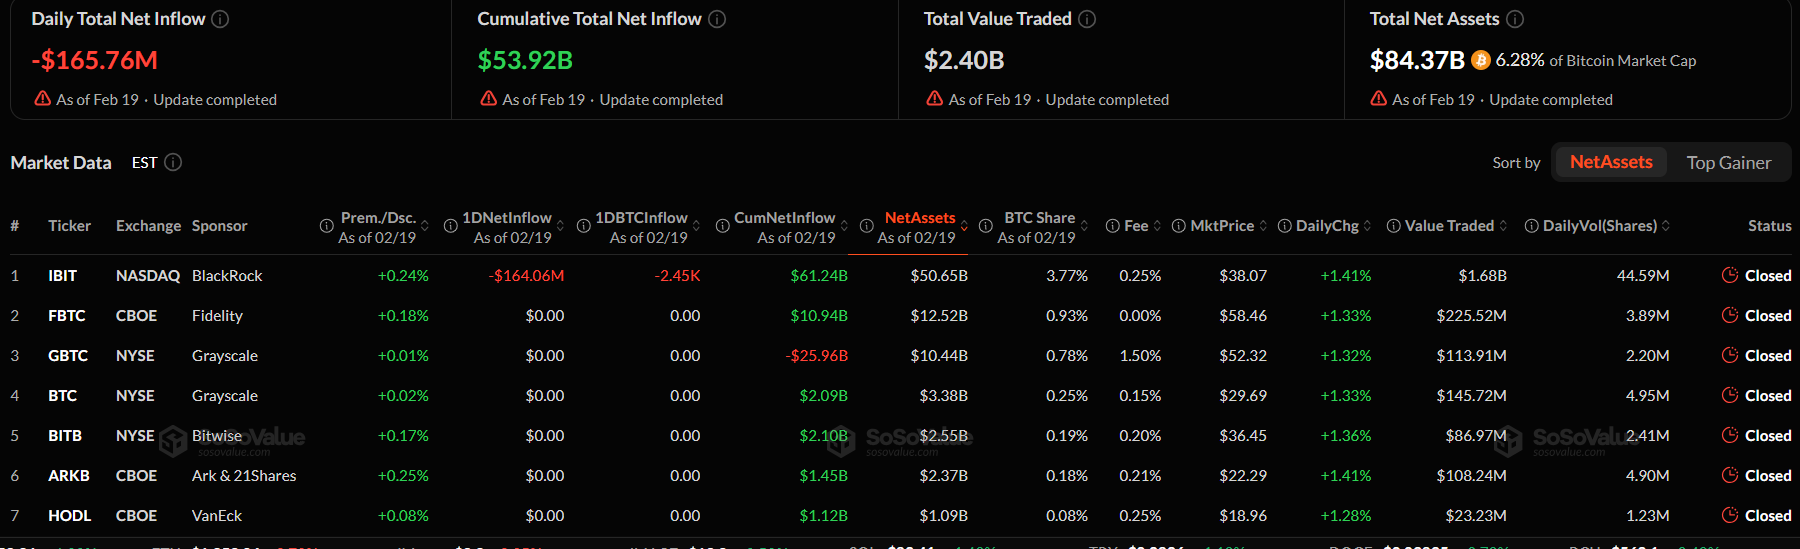
Task: Open info icon beside Daily Total Net Inflow
Action: point(220,19)
